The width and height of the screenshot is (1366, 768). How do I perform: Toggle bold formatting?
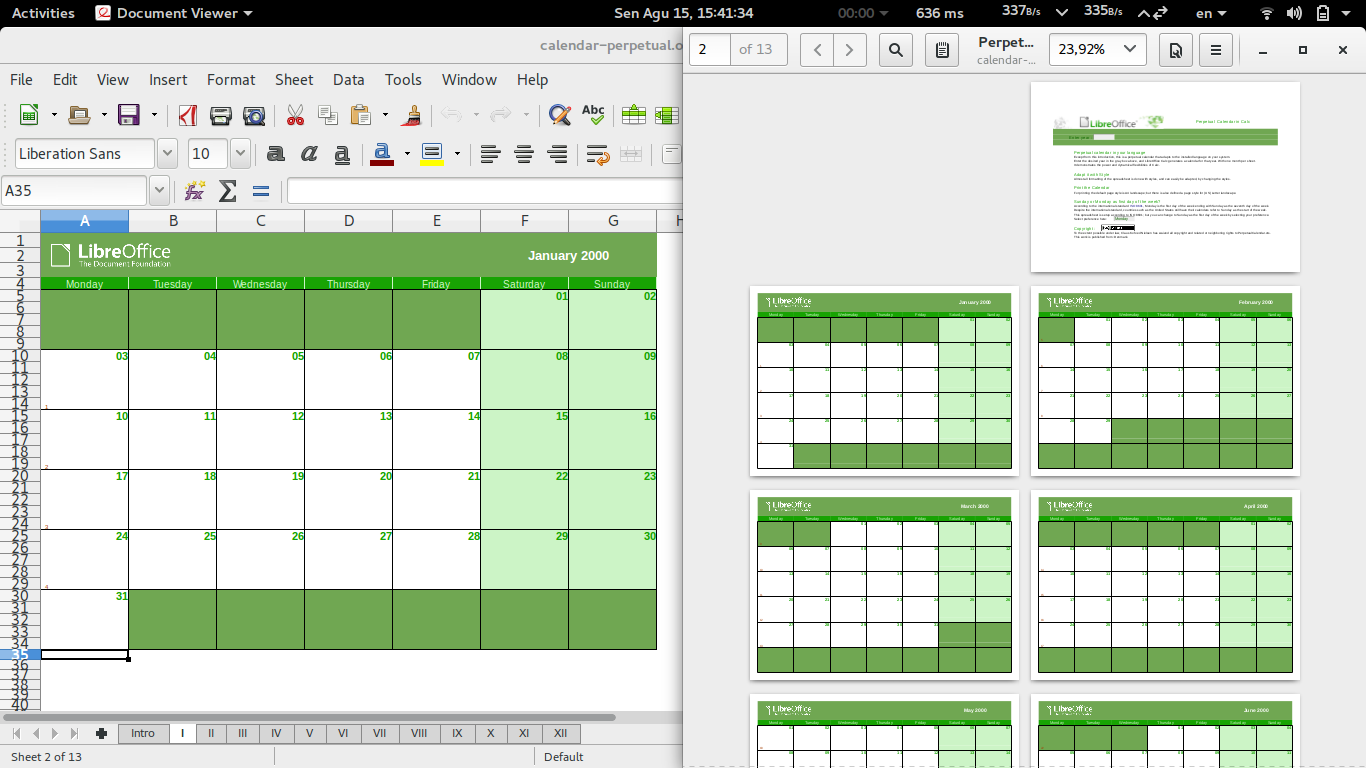click(276, 153)
